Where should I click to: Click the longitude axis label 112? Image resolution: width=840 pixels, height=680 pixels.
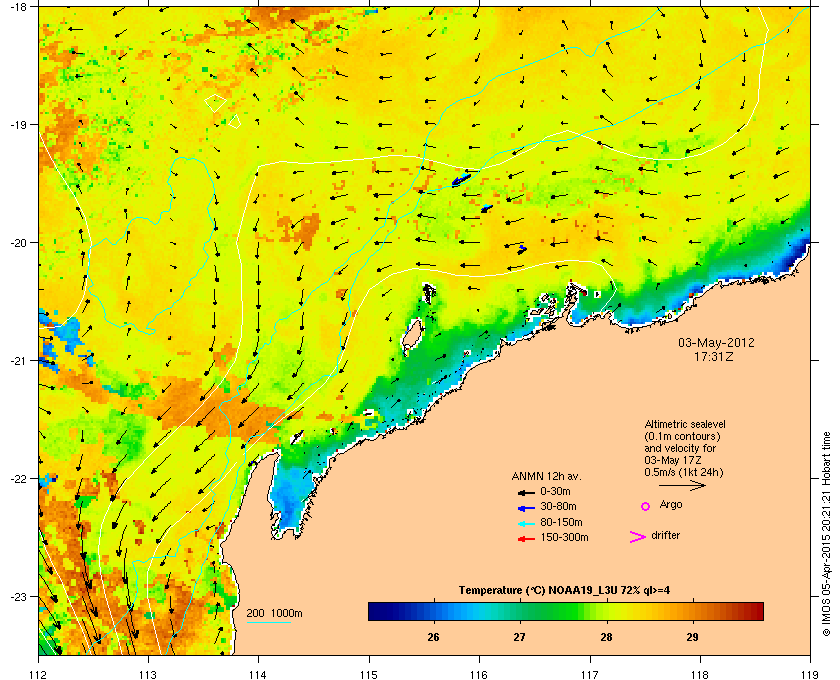click(38, 674)
